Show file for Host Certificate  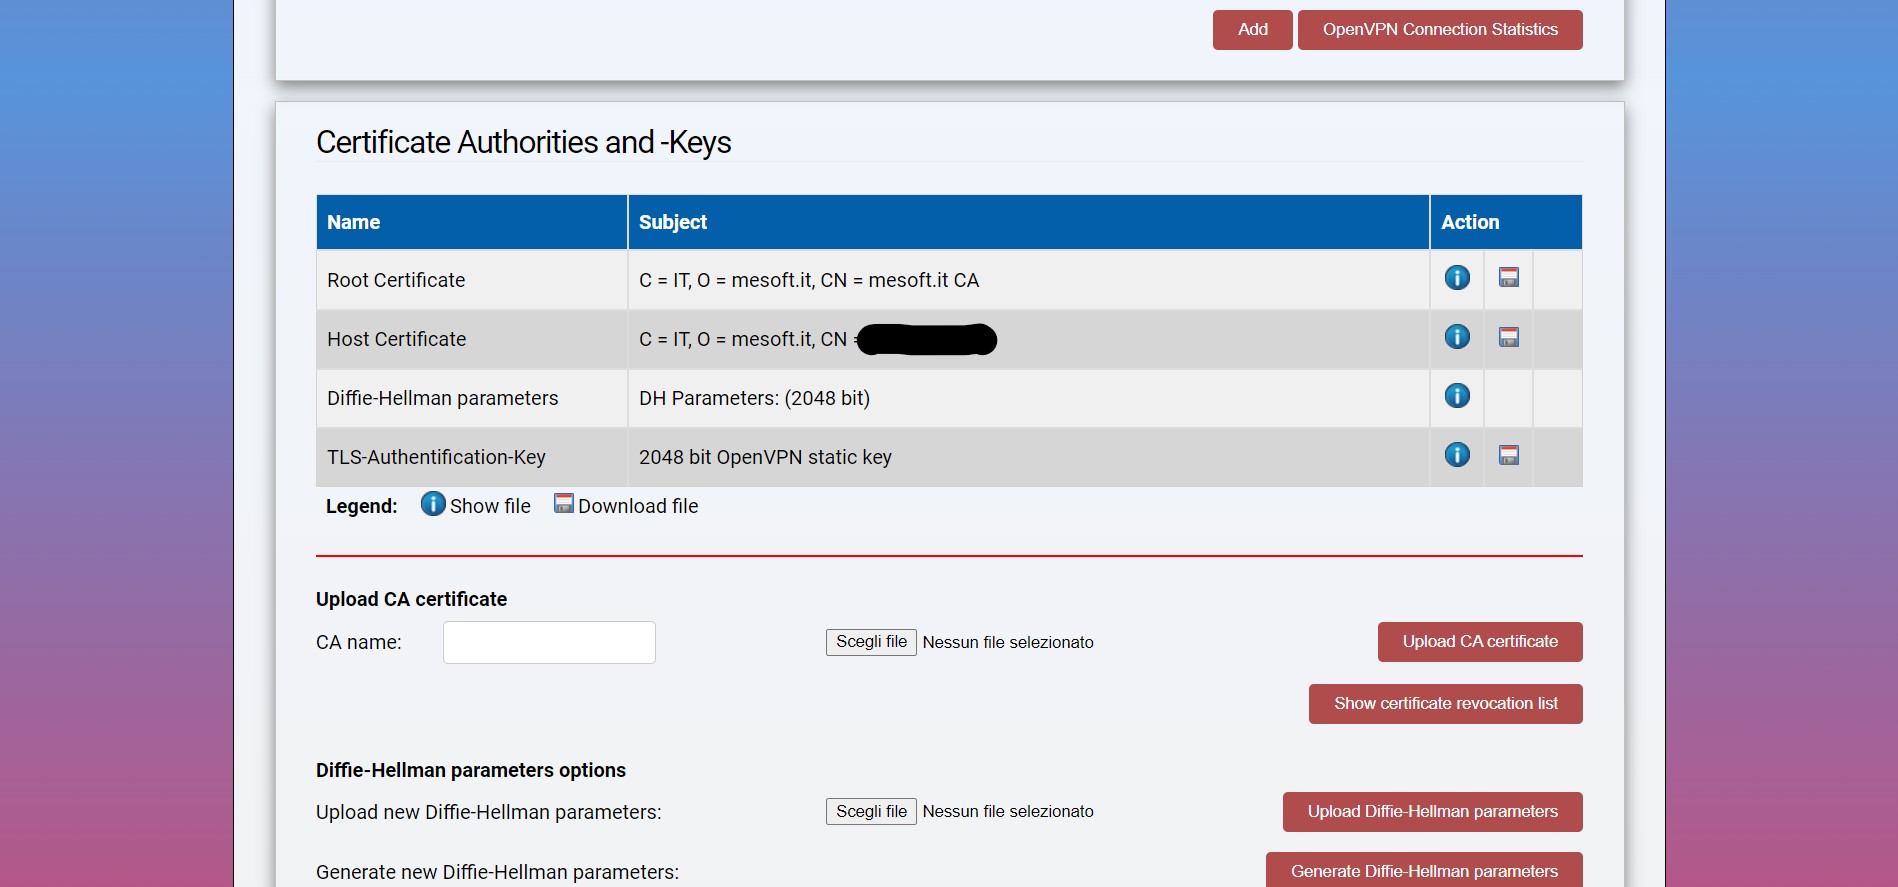point(1457,337)
